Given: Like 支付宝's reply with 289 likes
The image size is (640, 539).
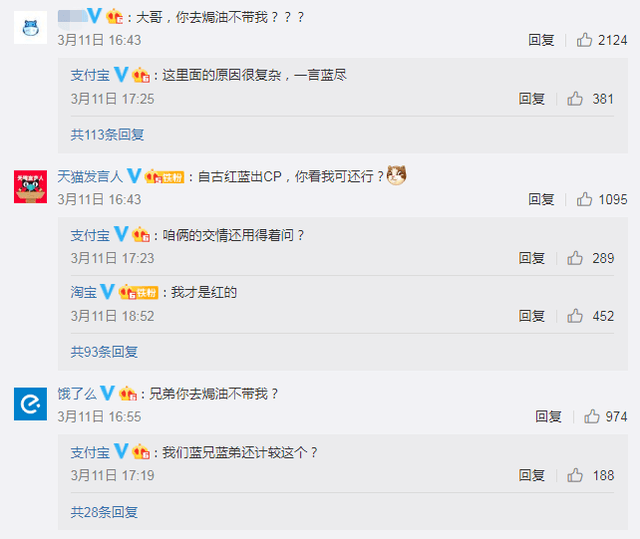Looking at the screenshot, I should pos(575,258).
